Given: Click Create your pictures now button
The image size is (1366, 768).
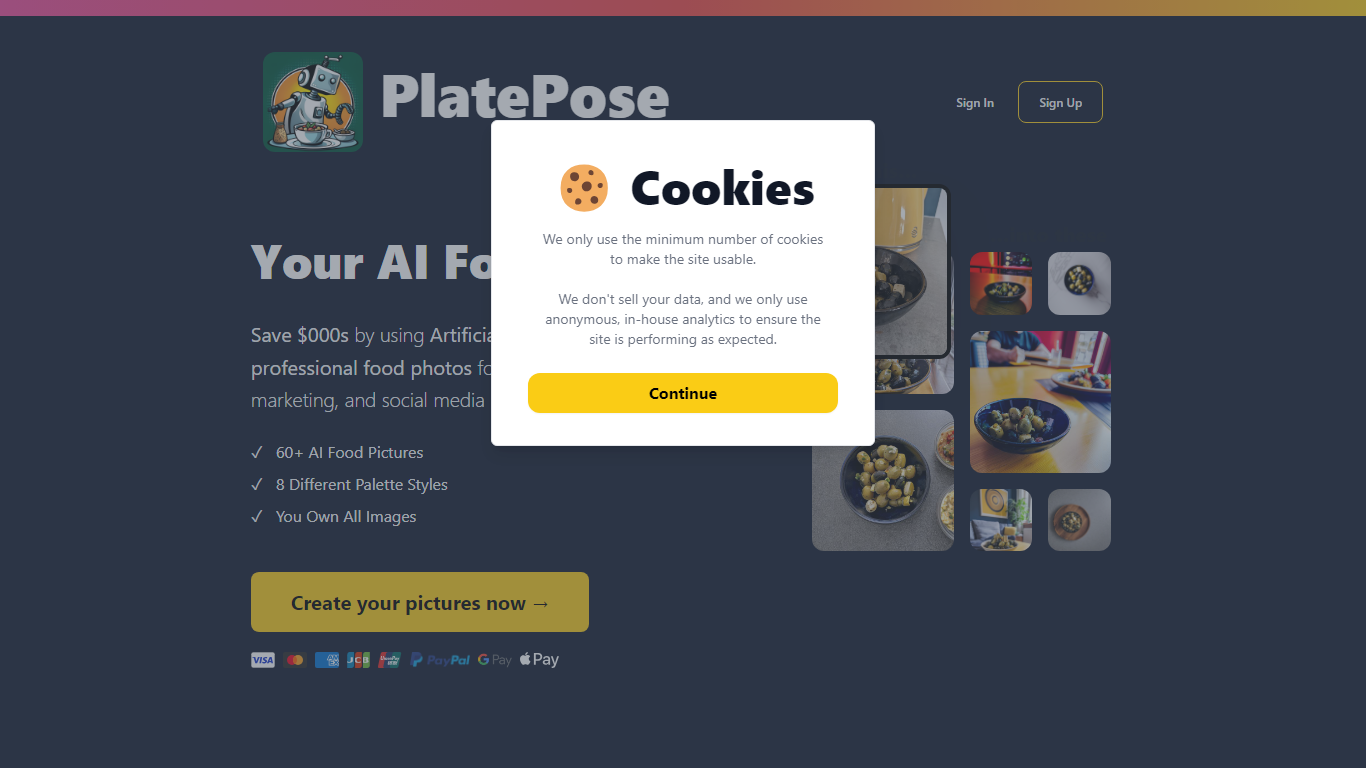Looking at the screenshot, I should [420, 602].
